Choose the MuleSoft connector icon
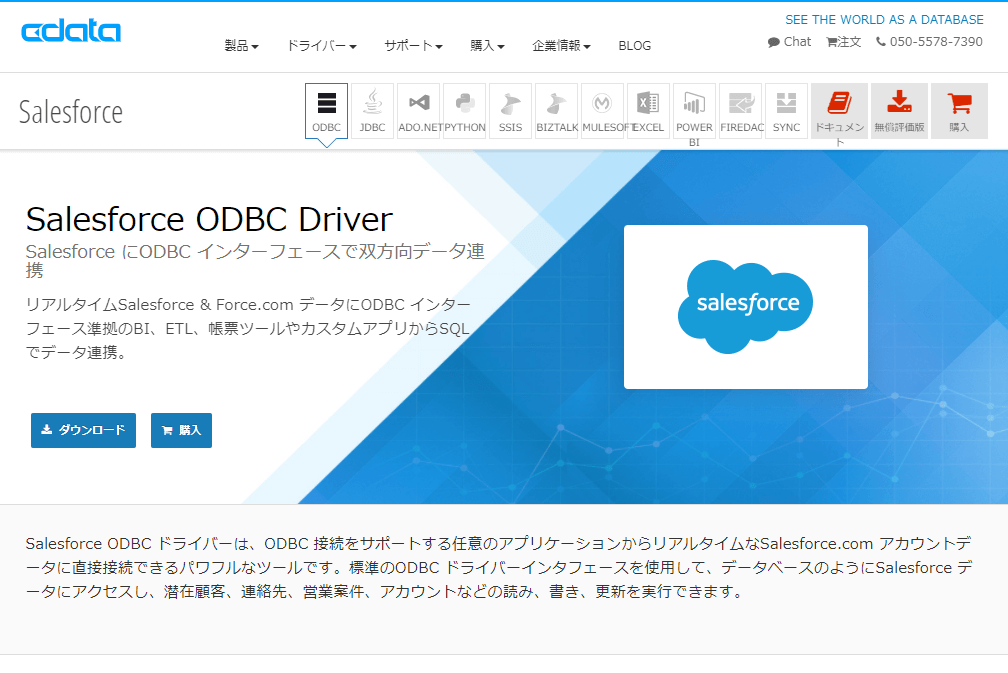Image resolution: width=1008 pixels, height=673 pixels. coord(602,111)
